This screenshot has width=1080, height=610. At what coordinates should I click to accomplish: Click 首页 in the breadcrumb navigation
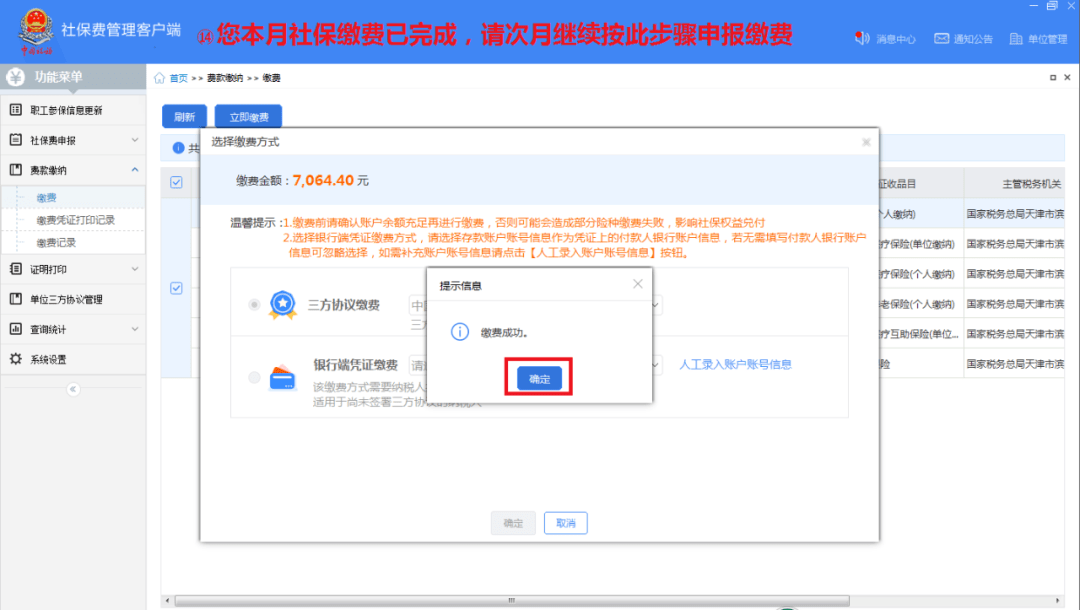[177, 76]
